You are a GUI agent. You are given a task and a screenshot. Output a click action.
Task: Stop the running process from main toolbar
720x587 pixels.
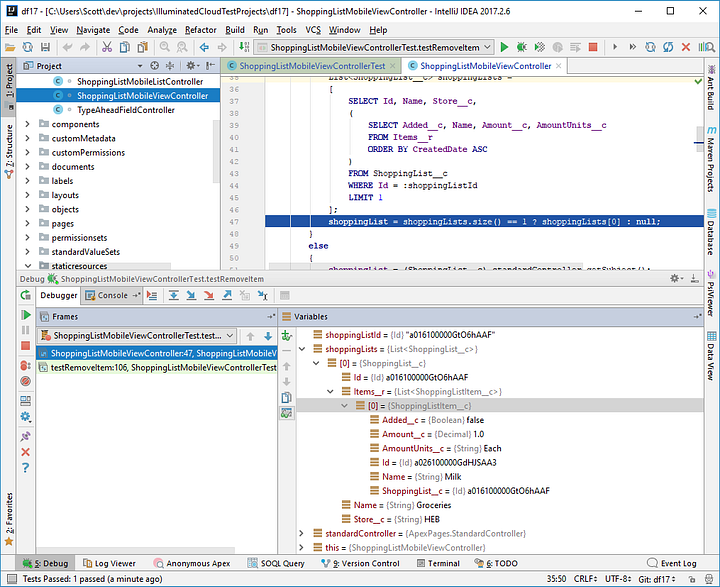click(593, 47)
